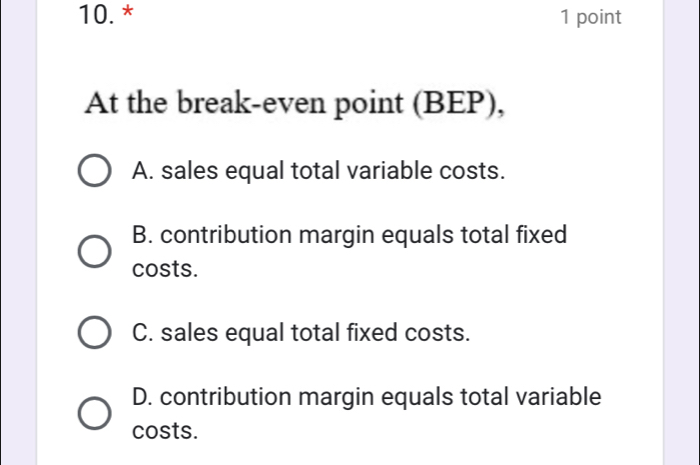700x465 pixels.
Task: Click the 'B.' letter prefix
Action: tap(142, 236)
